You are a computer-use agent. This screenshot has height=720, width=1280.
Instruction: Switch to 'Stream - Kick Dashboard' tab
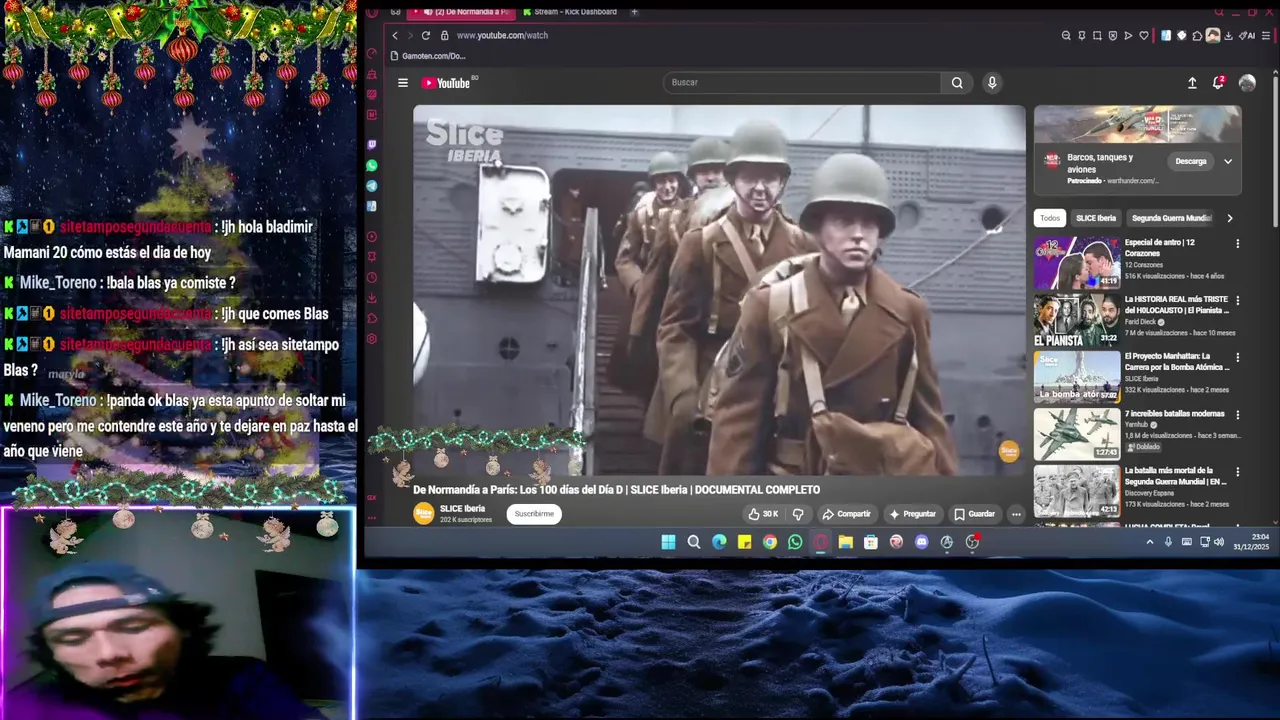pyautogui.click(x=570, y=12)
